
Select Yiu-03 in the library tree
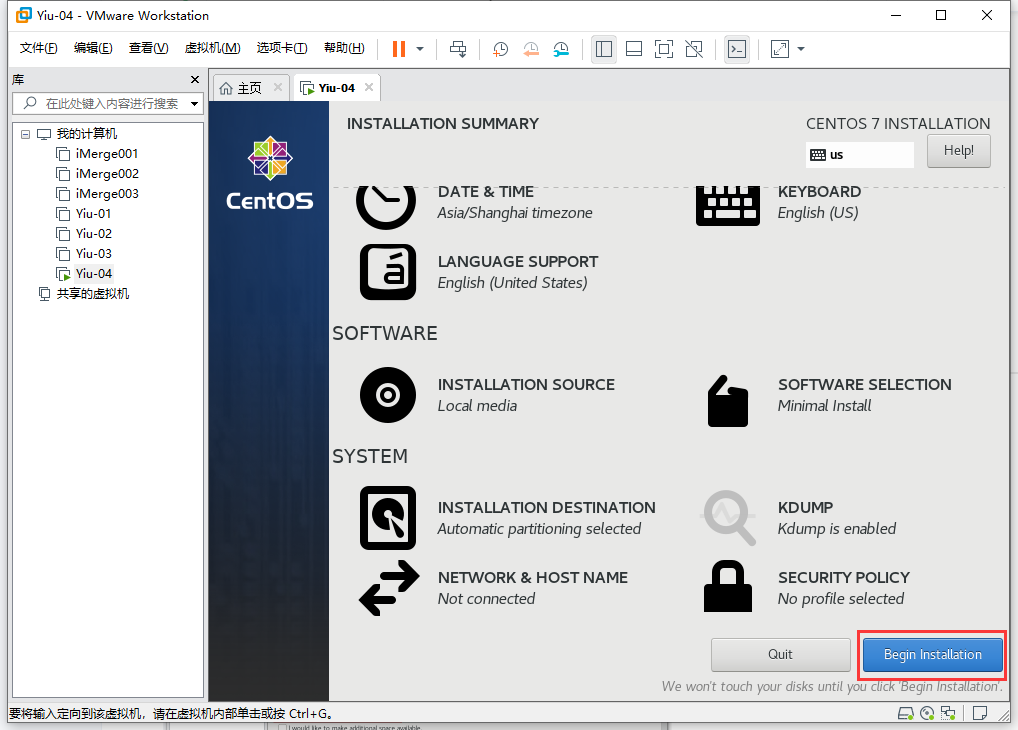pyautogui.click(x=93, y=254)
